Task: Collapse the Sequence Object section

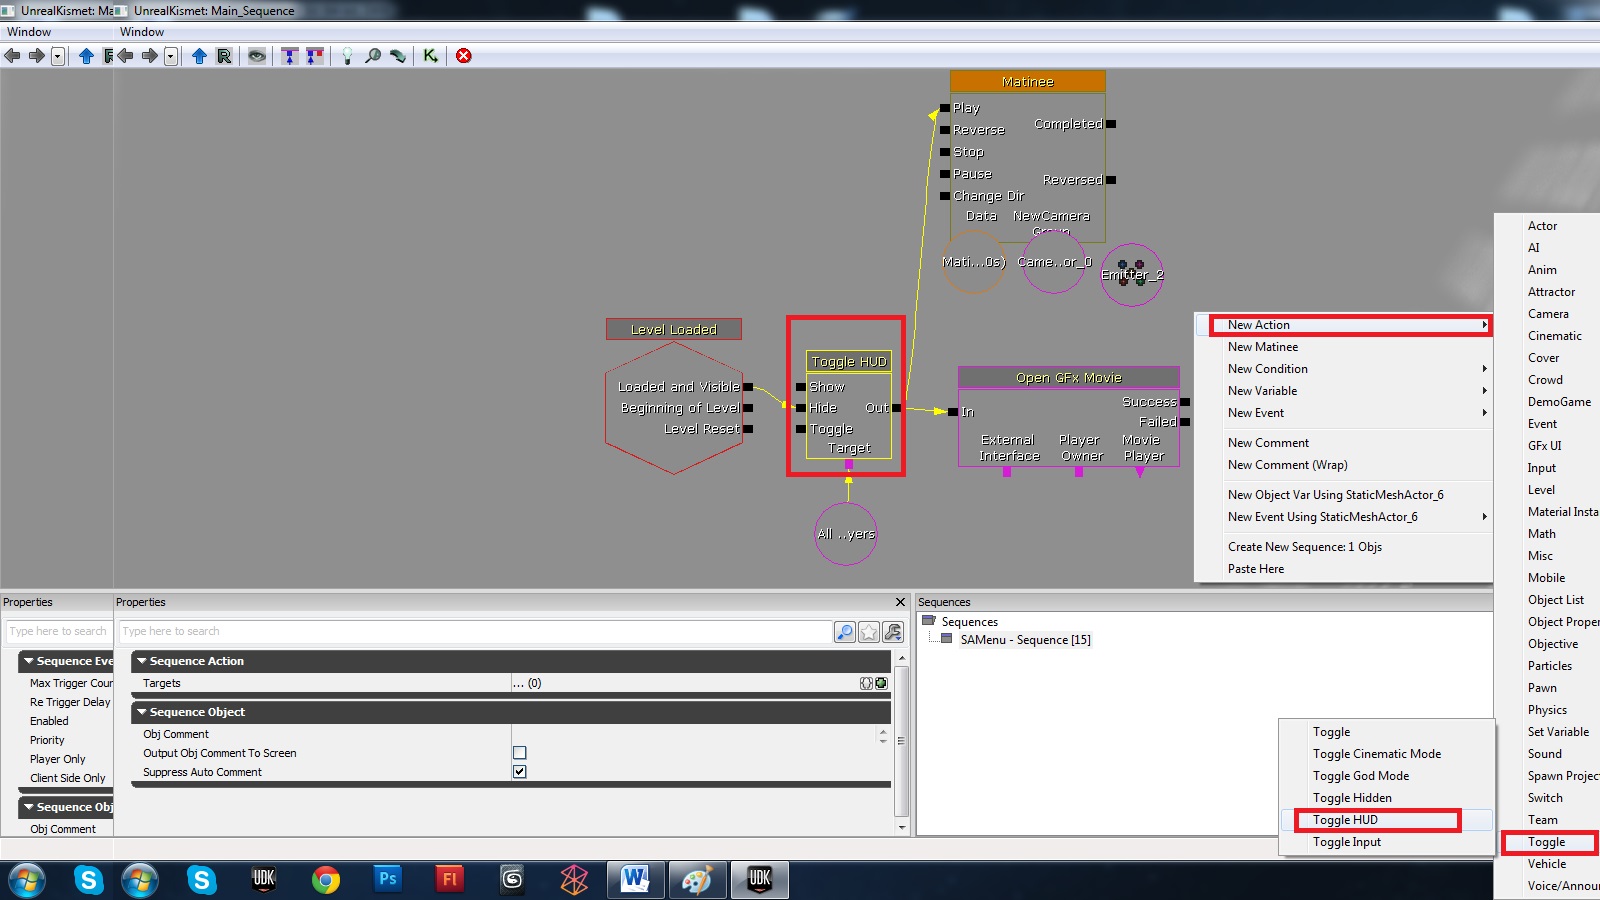Action: click(x=142, y=712)
